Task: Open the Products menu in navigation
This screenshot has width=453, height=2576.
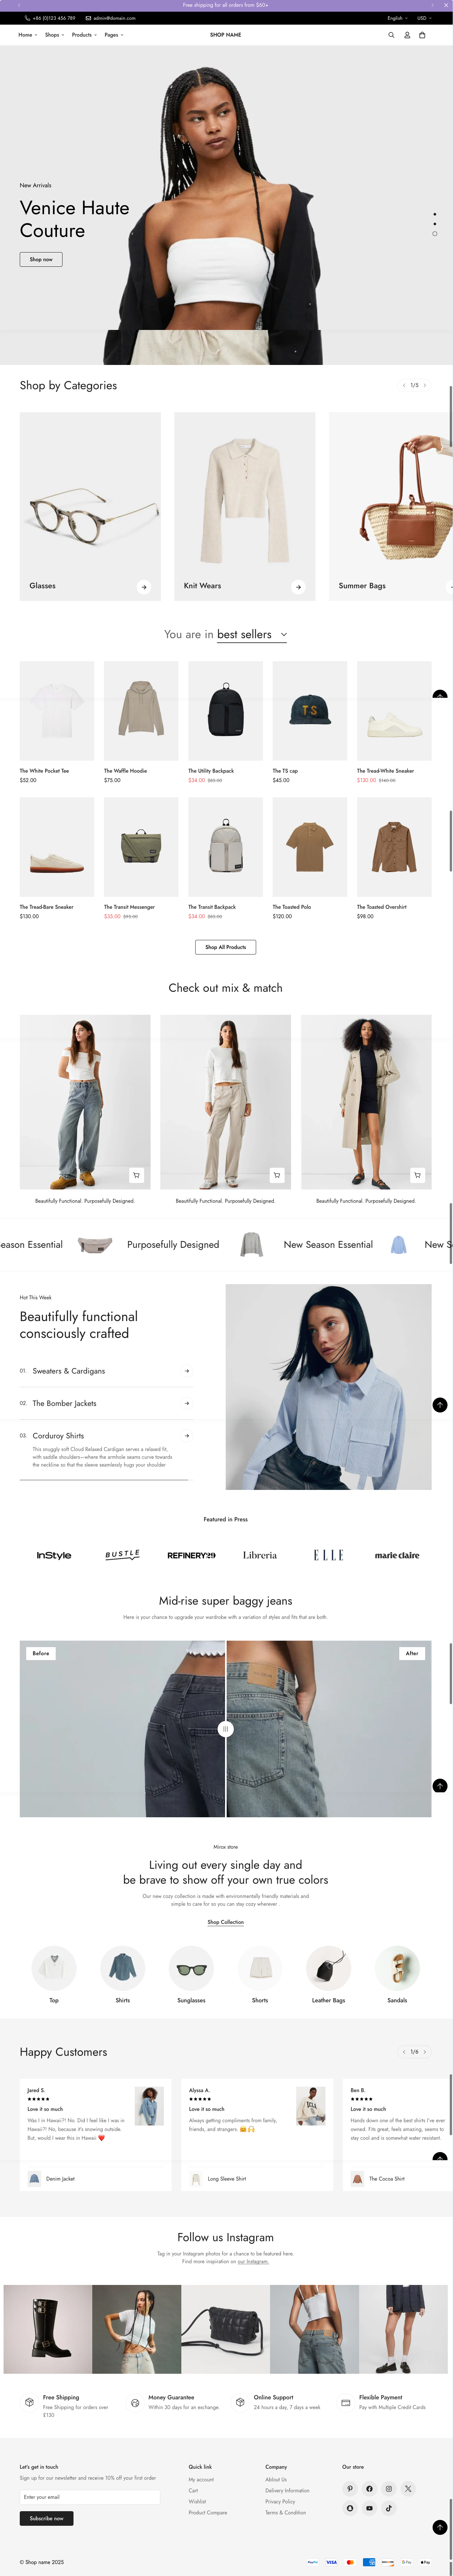Action: coord(84,35)
